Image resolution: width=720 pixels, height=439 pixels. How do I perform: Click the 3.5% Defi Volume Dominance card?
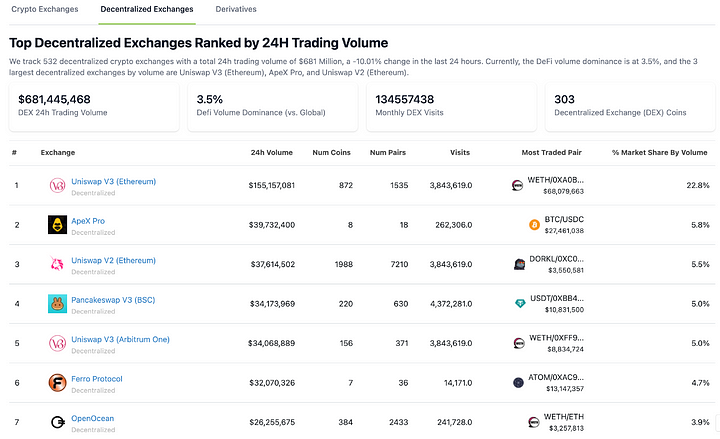[x=273, y=107]
